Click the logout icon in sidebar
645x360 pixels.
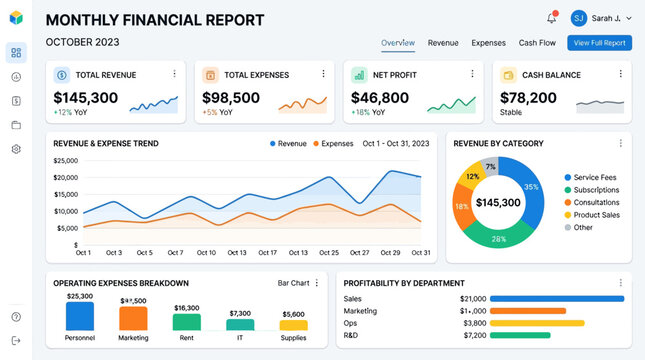tap(16, 341)
